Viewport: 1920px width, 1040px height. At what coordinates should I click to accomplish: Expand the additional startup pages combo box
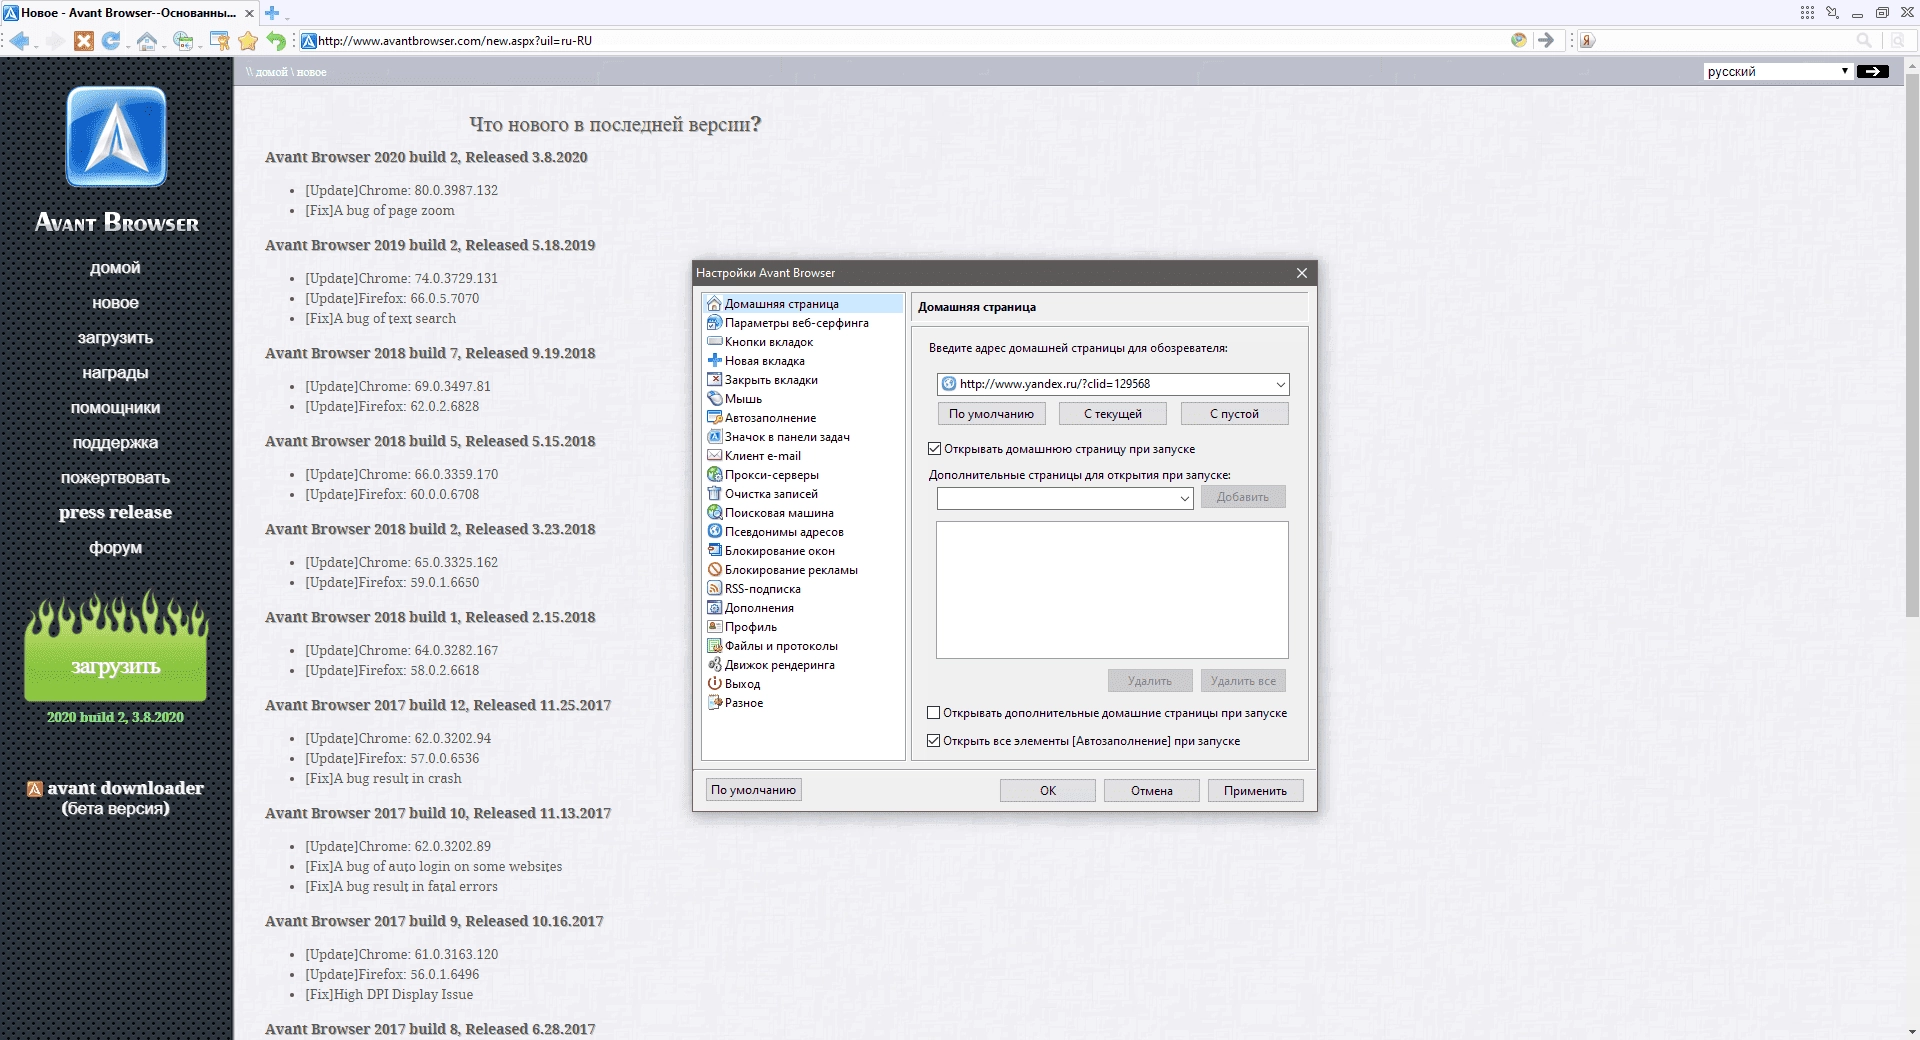(x=1185, y=498)
